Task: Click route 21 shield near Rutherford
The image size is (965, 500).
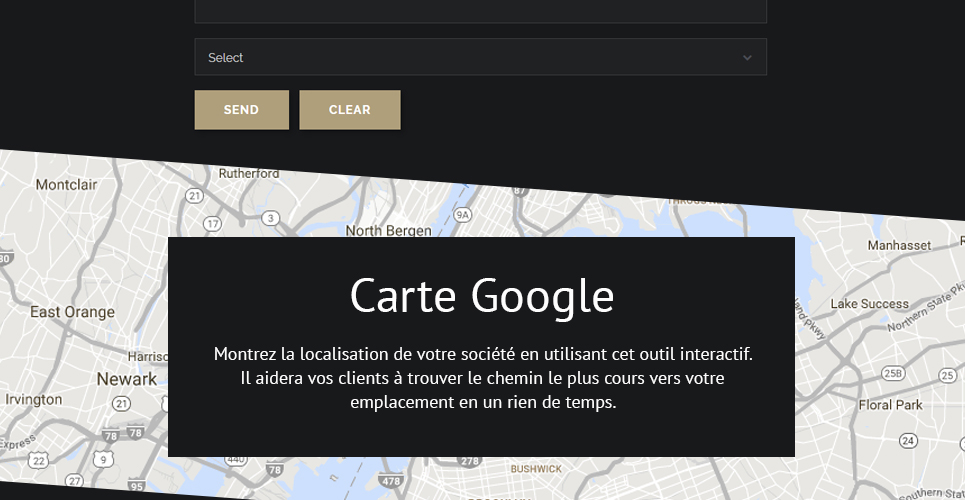Action: [x=194, y=196]
